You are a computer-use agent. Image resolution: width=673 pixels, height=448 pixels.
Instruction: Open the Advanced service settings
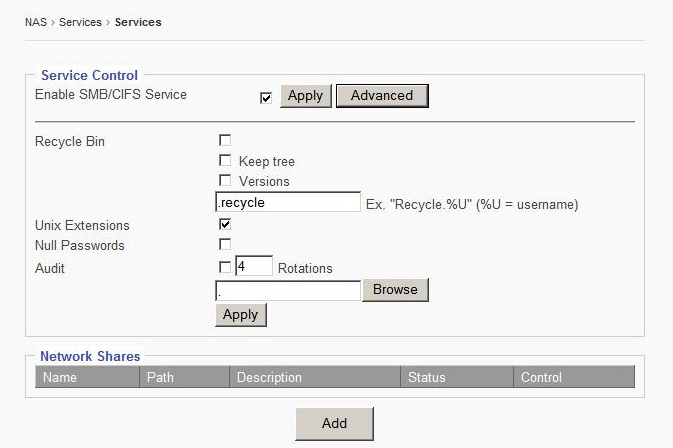click(382, 96)
